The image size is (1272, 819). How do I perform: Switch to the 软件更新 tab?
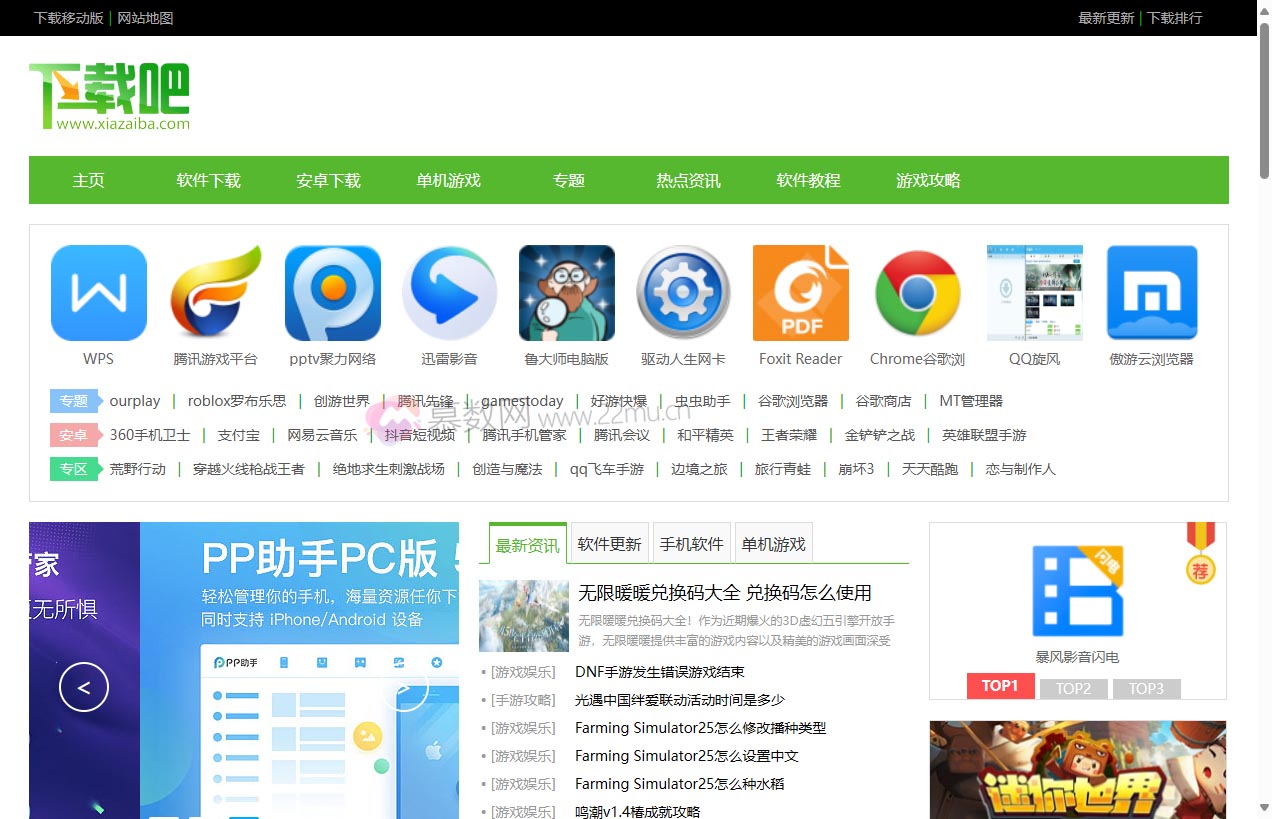click(609, 543)
